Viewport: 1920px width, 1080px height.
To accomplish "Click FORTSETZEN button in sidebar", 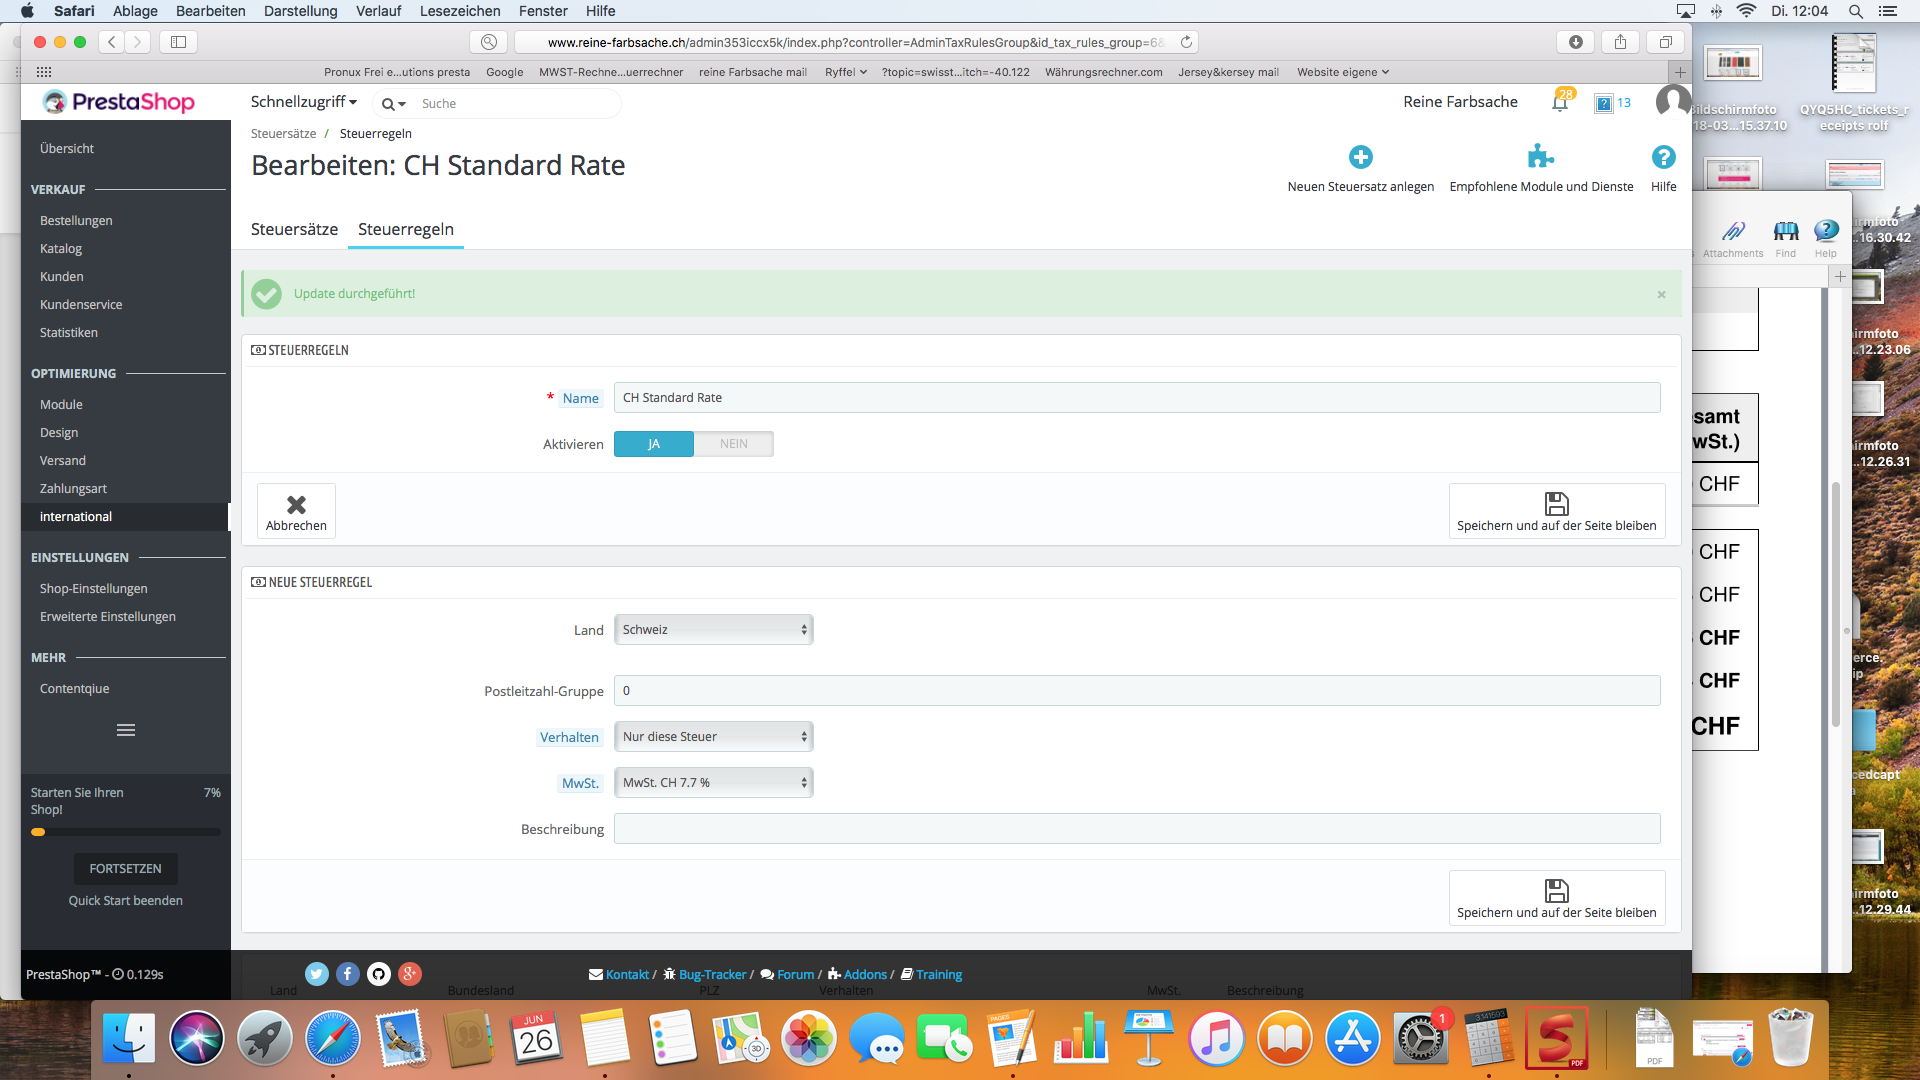I will 126,868.
